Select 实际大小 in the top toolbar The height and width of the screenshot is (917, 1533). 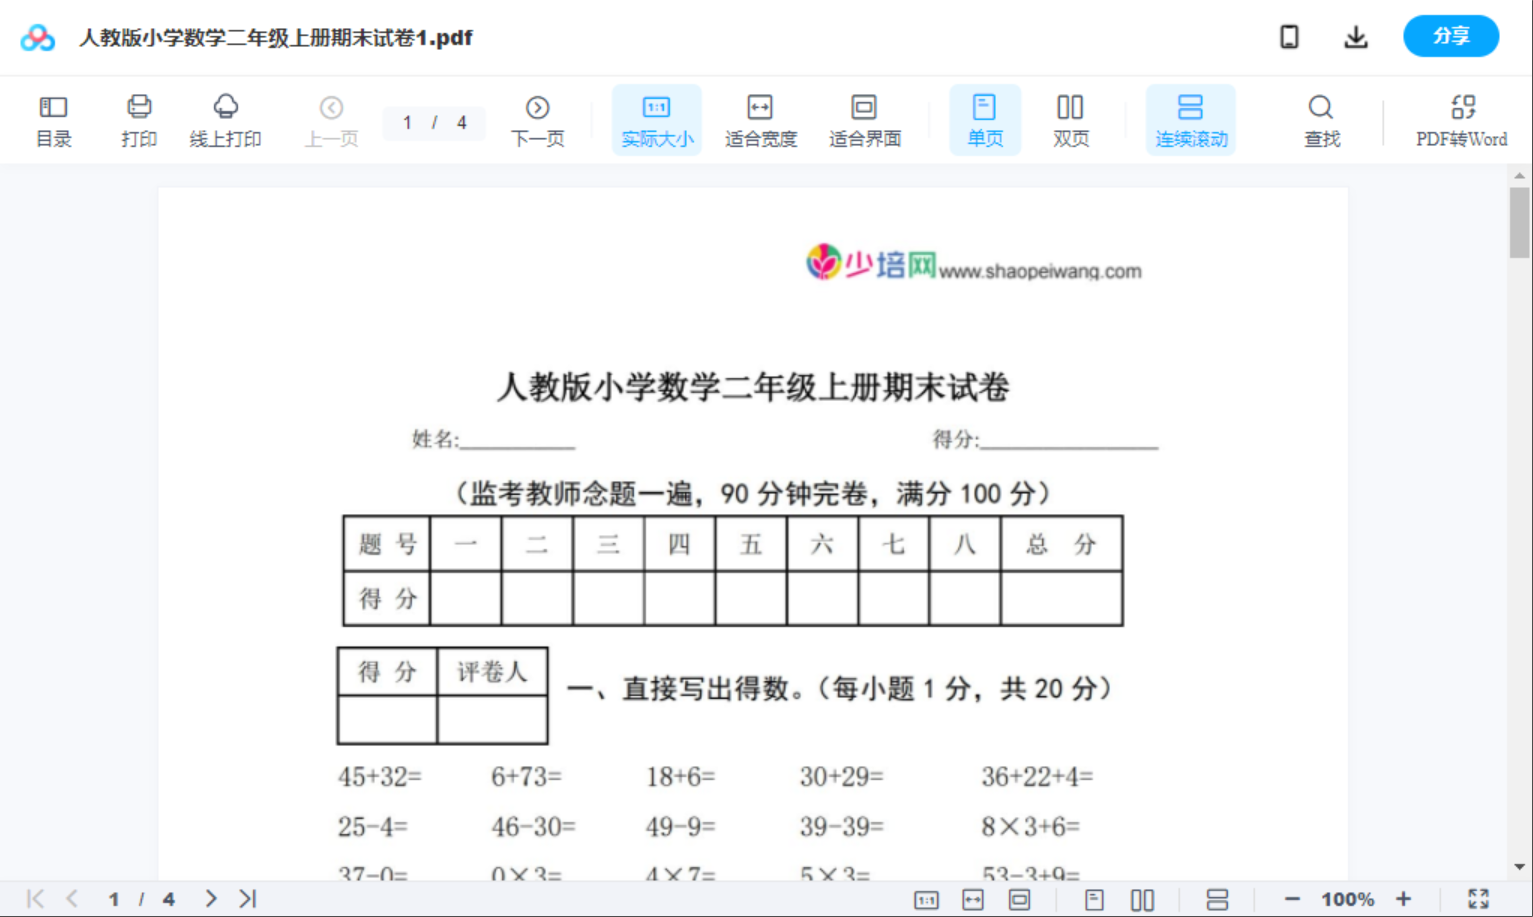pyautogui.click(x=656, y=118)
